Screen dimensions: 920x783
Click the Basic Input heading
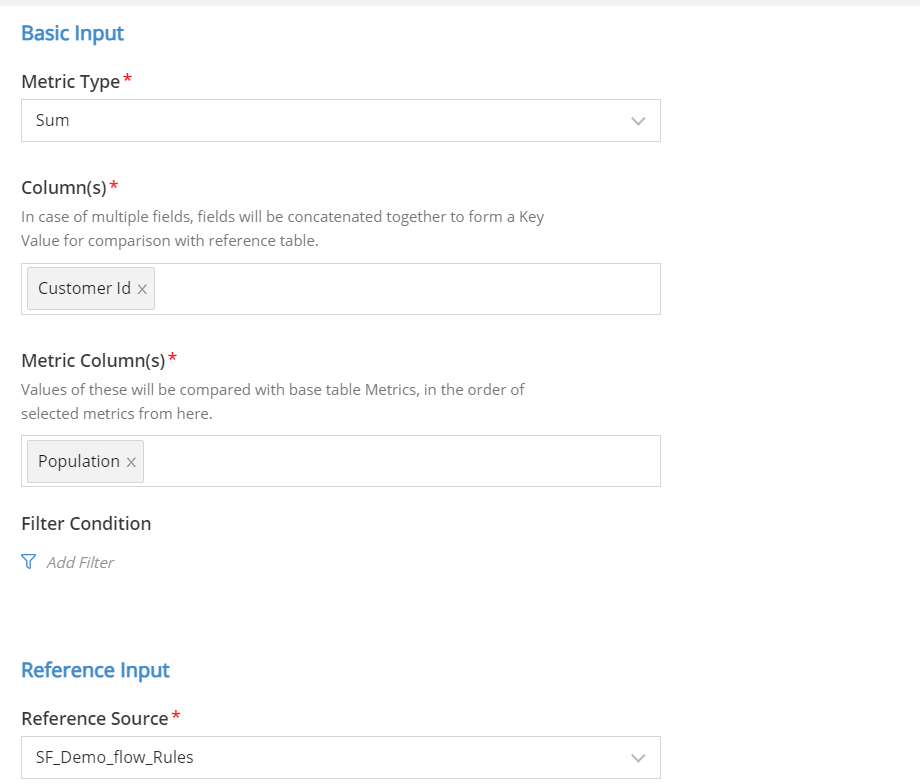click(x=72, y=33)
